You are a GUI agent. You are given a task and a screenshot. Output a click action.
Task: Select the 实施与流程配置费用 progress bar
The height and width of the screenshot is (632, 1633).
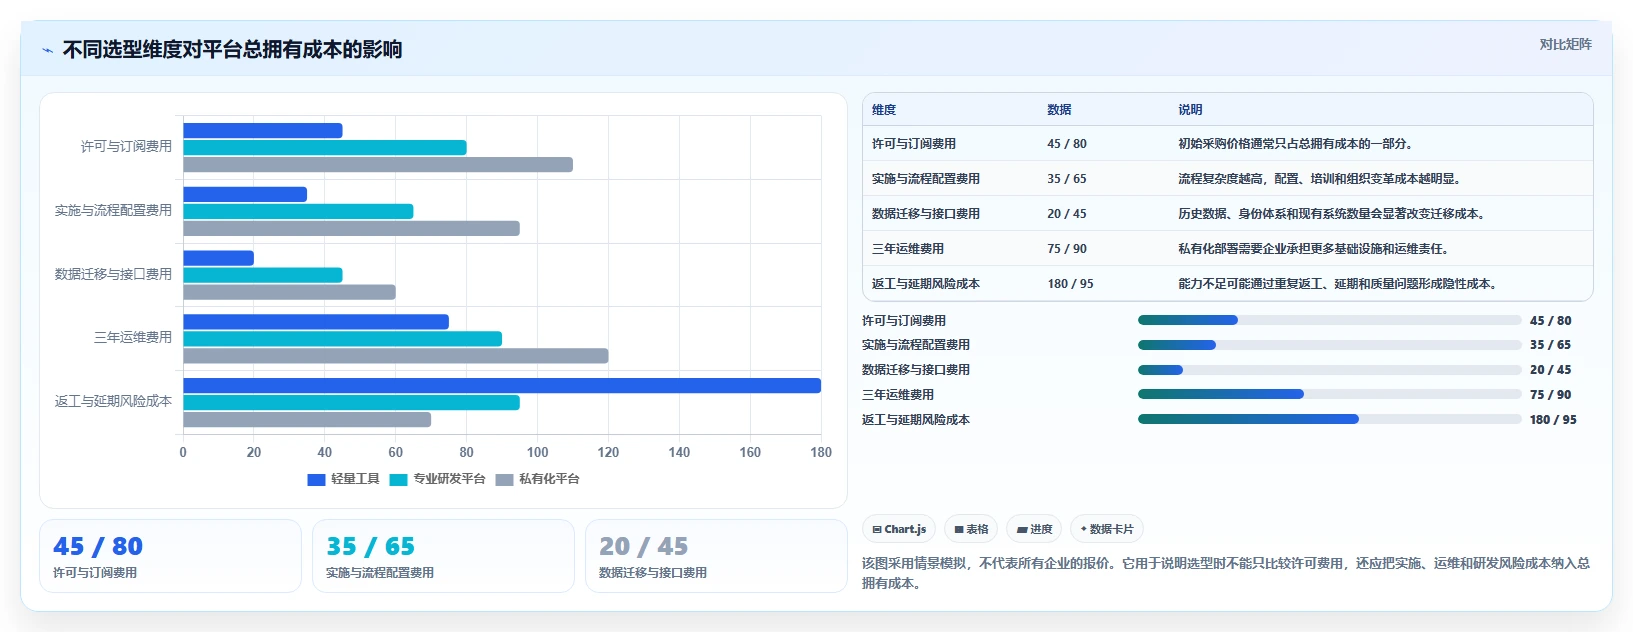[1329, 345]
